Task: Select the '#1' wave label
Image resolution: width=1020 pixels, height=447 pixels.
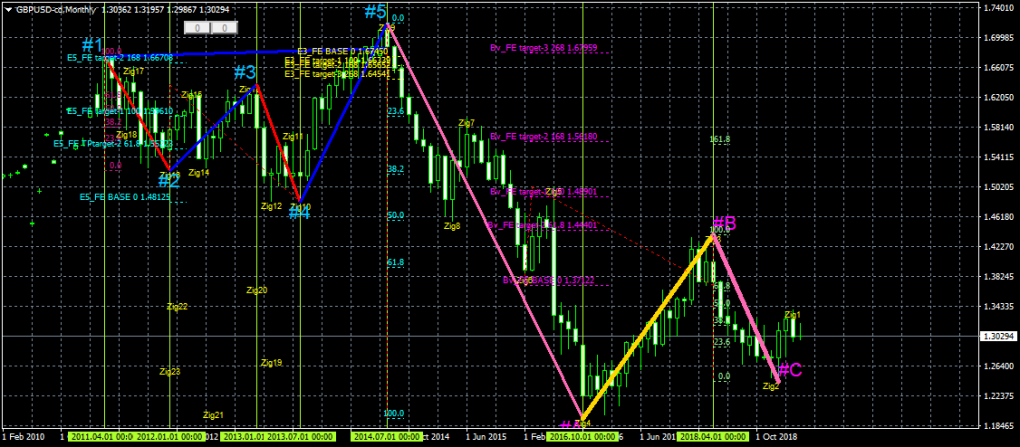Action: [x=92, y=46]
